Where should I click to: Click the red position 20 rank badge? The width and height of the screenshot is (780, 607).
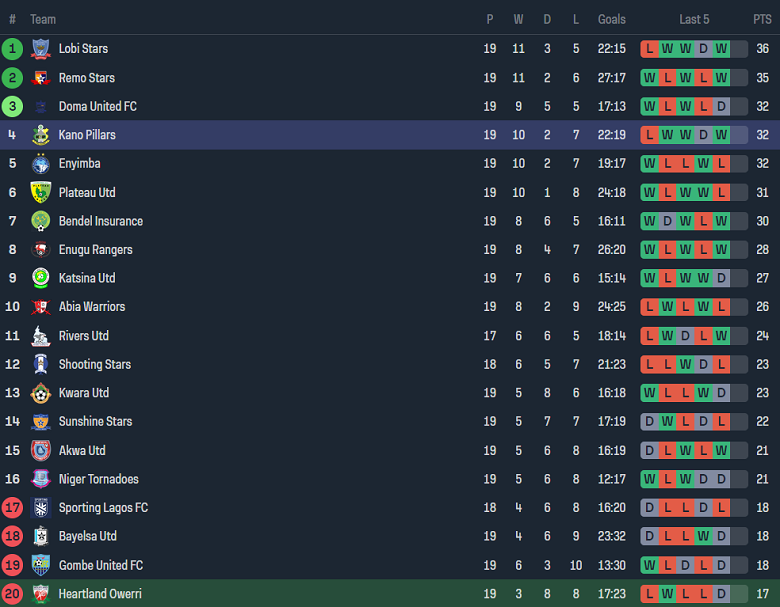click(x=12, y=594)
